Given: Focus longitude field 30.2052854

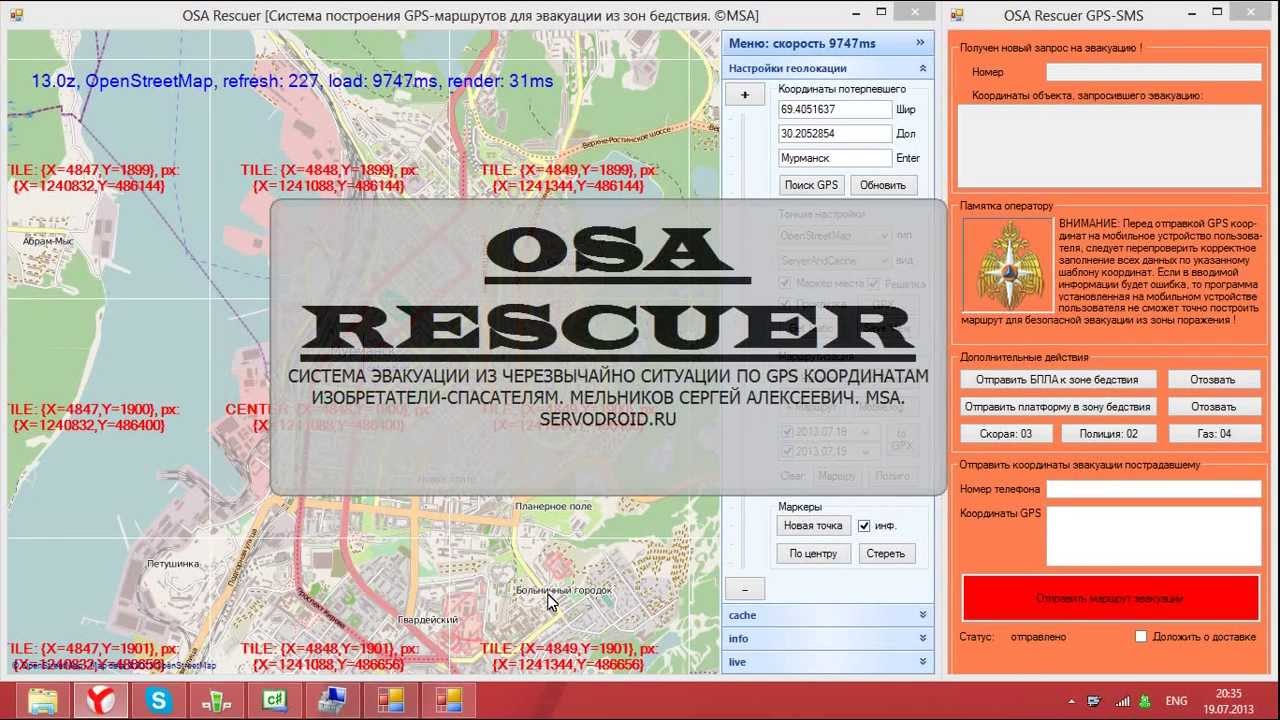Looking at the screenshot, I should point(835,134).
